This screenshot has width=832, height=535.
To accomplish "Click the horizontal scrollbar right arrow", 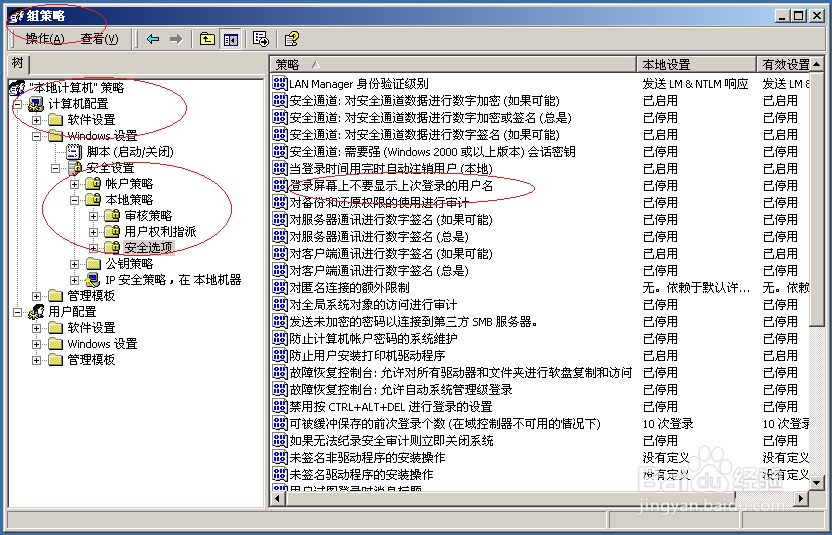I will [x=801, y=498].
